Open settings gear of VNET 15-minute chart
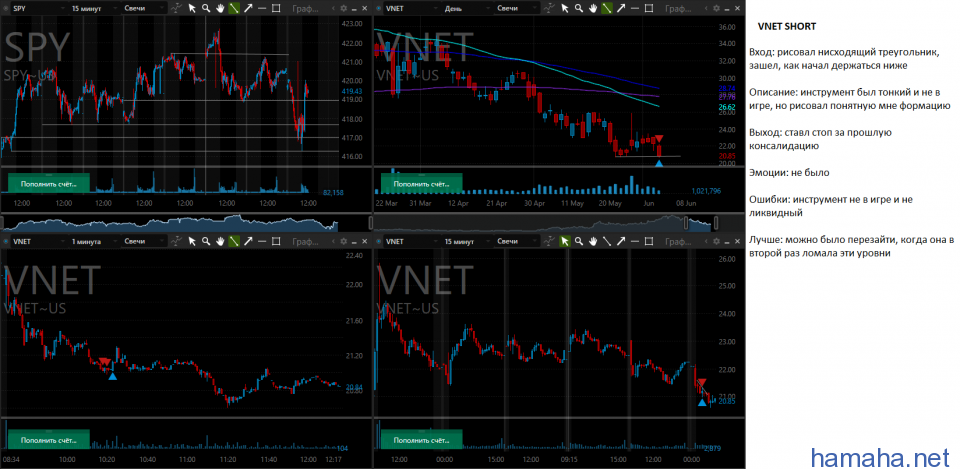The width and height of the screenshot is (960, 469). (x=716, y=241)
